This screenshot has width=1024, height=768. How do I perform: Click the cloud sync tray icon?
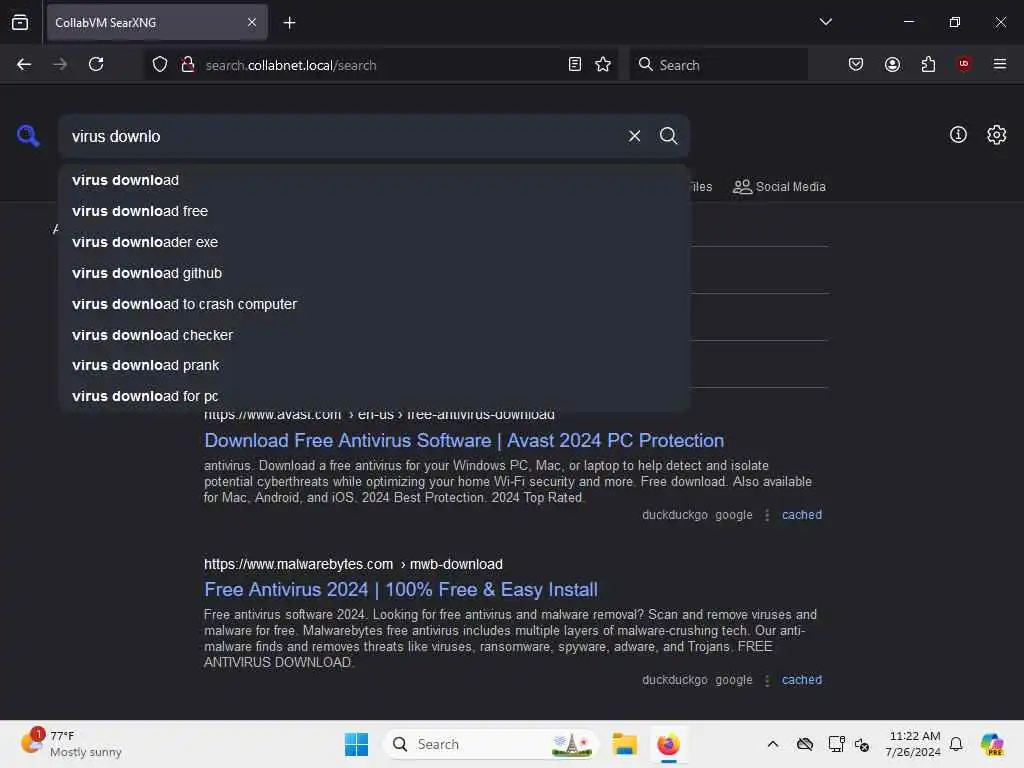tap(805, 744)
